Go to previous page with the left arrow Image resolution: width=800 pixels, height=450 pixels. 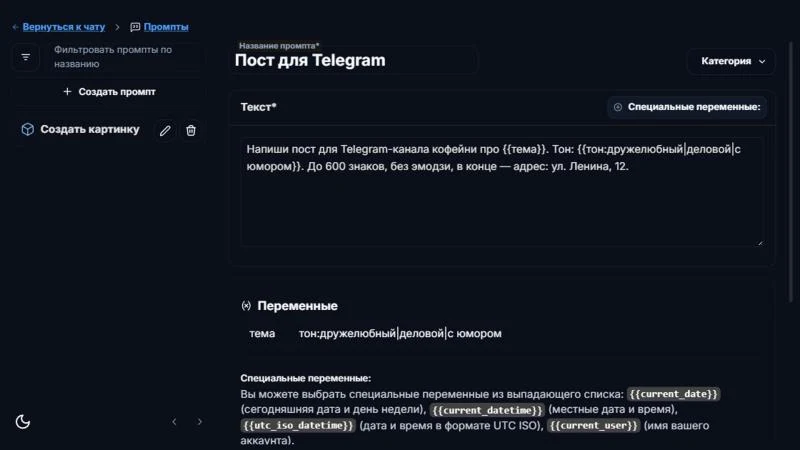pyautogui.click(x=174, y=421)
